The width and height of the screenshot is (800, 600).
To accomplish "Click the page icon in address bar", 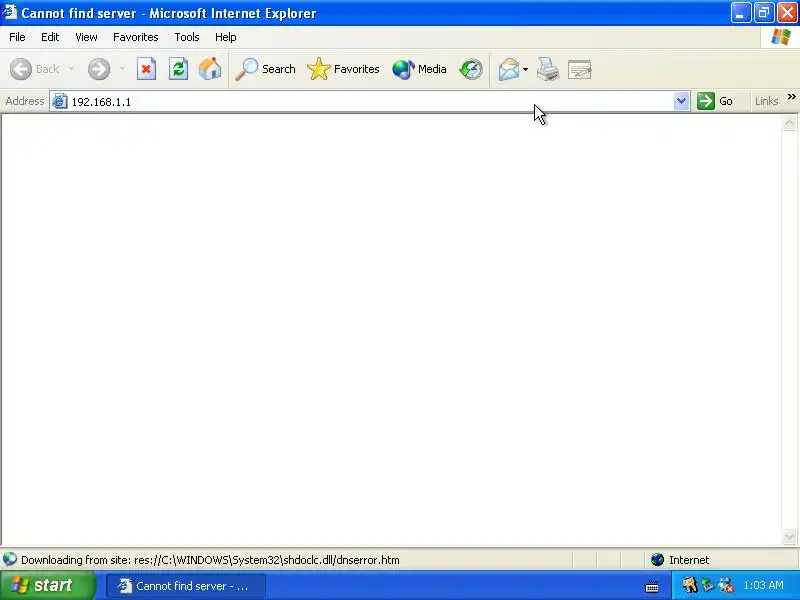I will 60,101.
